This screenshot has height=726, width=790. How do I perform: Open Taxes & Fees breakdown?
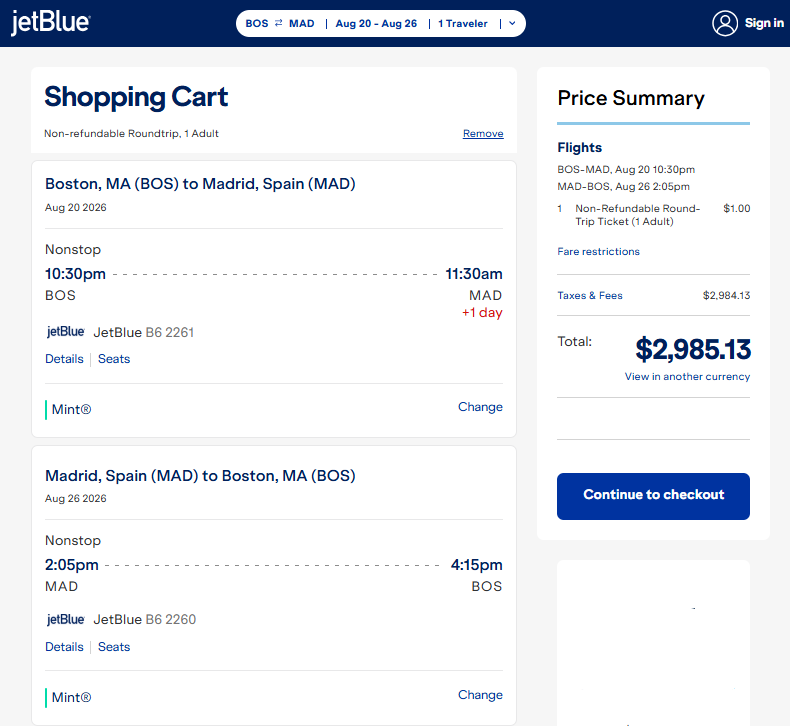point(589,295)
